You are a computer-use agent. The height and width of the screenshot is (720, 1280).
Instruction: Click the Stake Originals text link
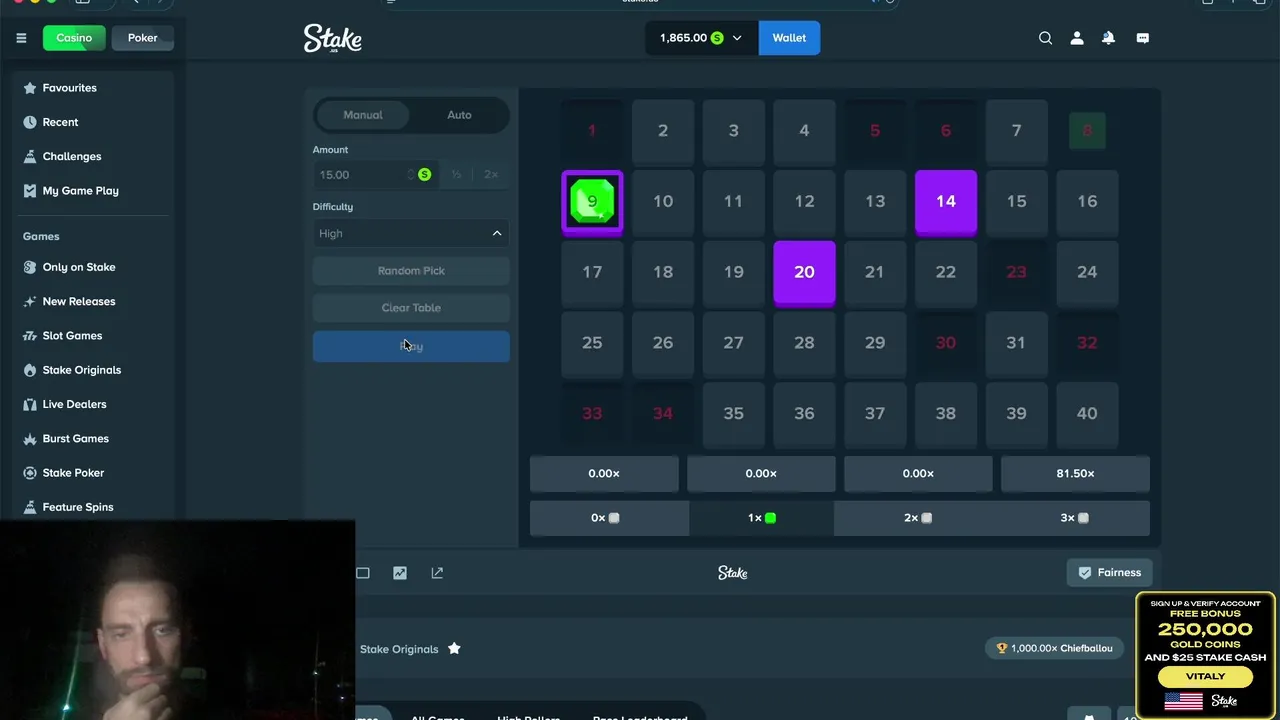click(399, 649)
